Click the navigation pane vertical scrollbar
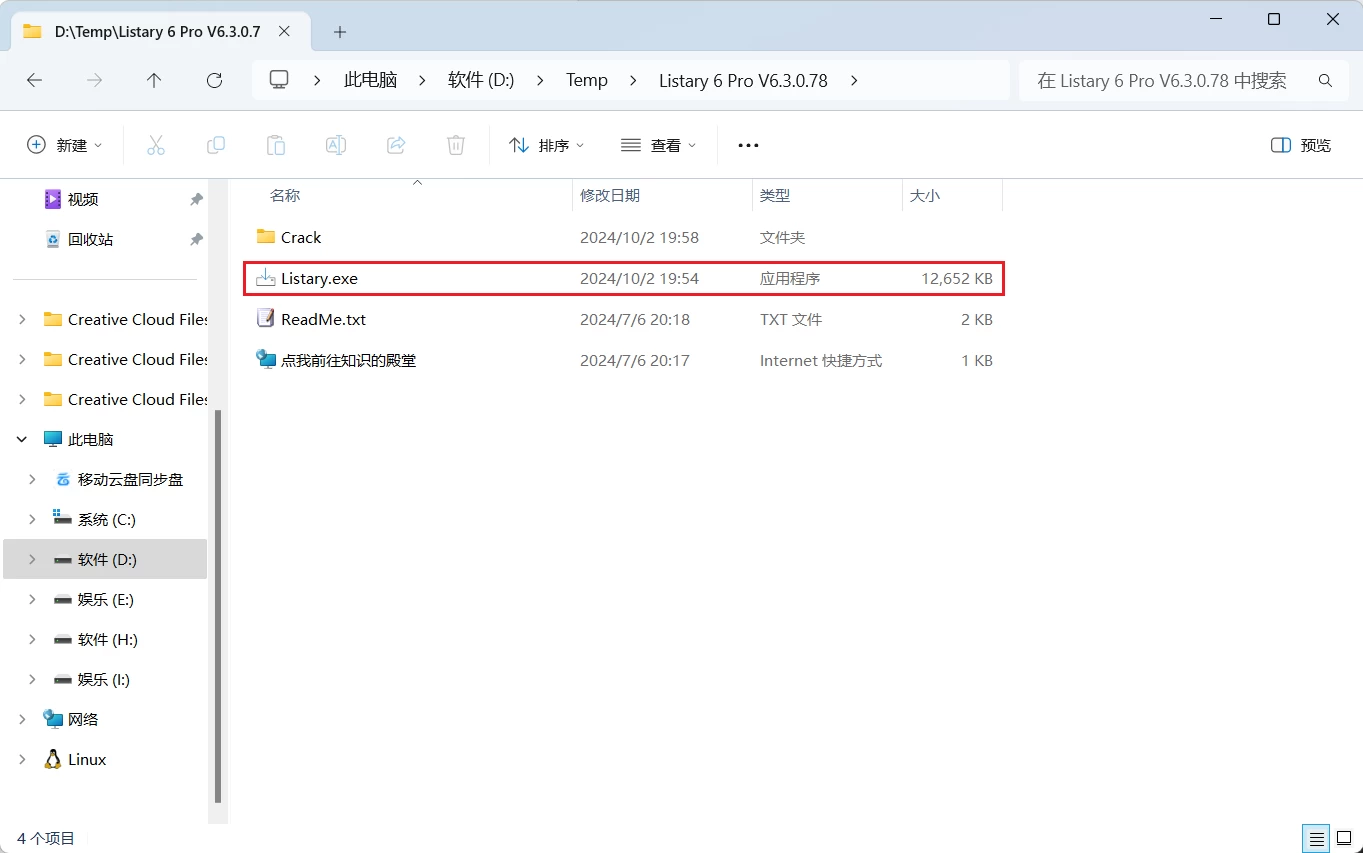The image size is (1363, 853). [218, 608]
